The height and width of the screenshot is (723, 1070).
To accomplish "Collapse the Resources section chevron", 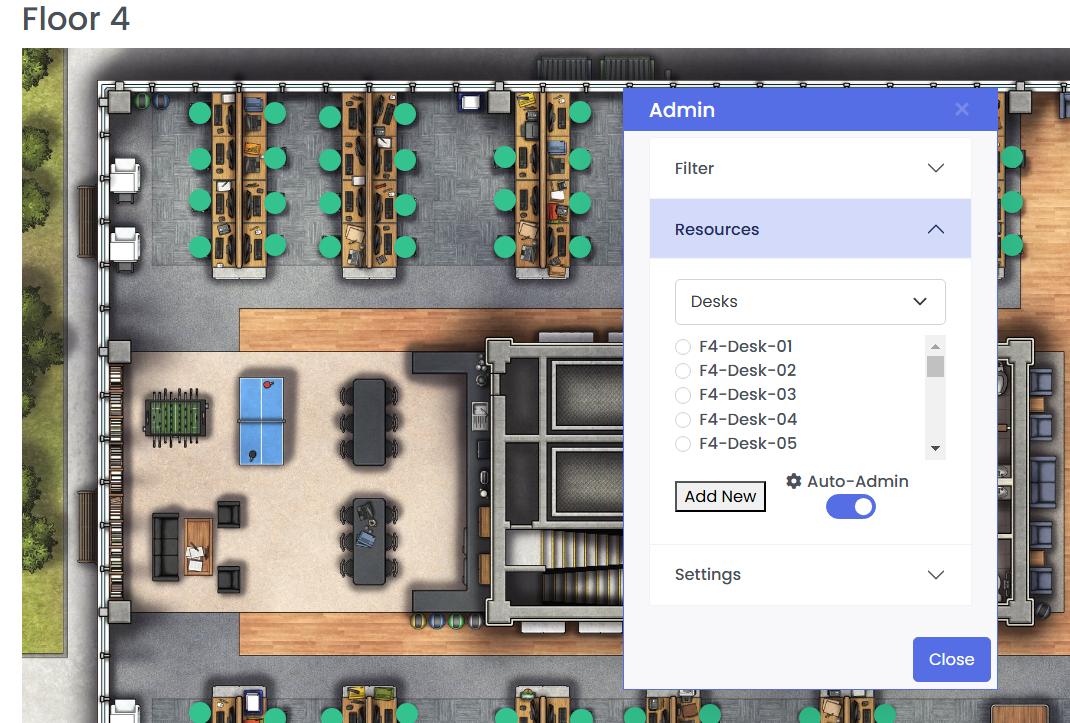I will [x=936, y=229].
